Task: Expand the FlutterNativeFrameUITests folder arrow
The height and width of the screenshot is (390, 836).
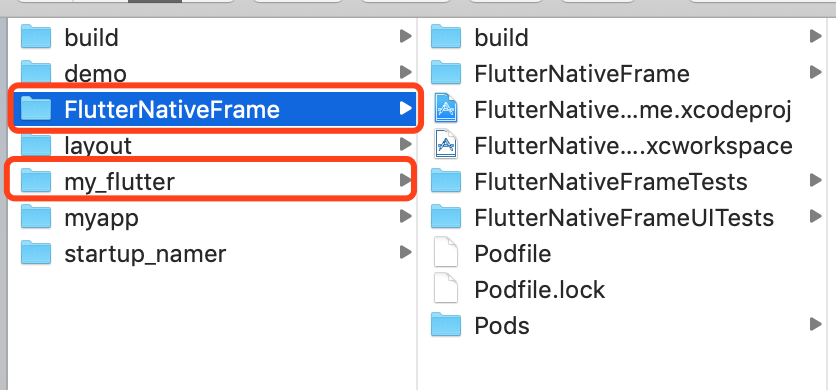Action: pyautogui.click(x=815, y=217)
